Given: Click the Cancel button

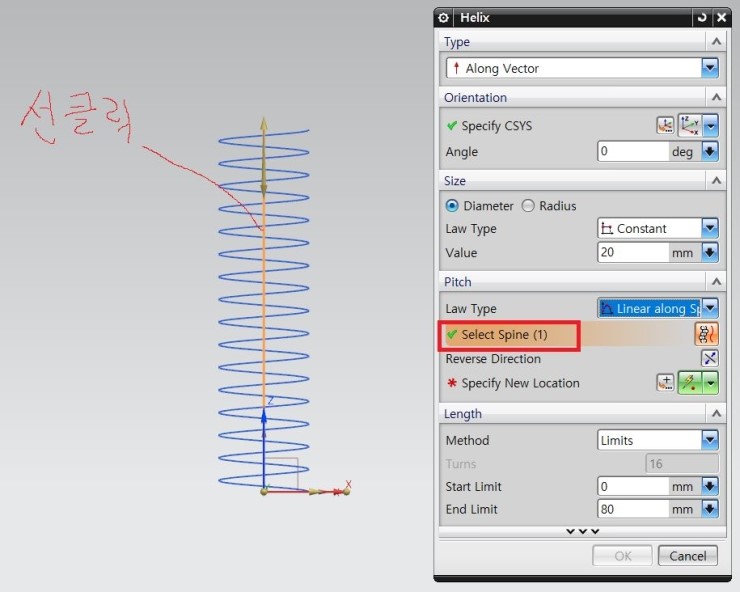Looking at the screenshot, I should pyautogui.click(x=688, y=556).
